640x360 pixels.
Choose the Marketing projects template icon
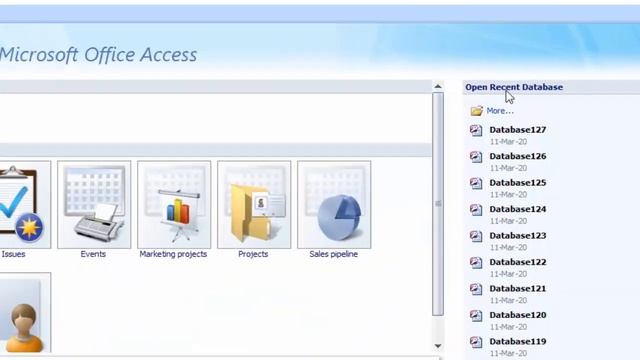(174, 204)
